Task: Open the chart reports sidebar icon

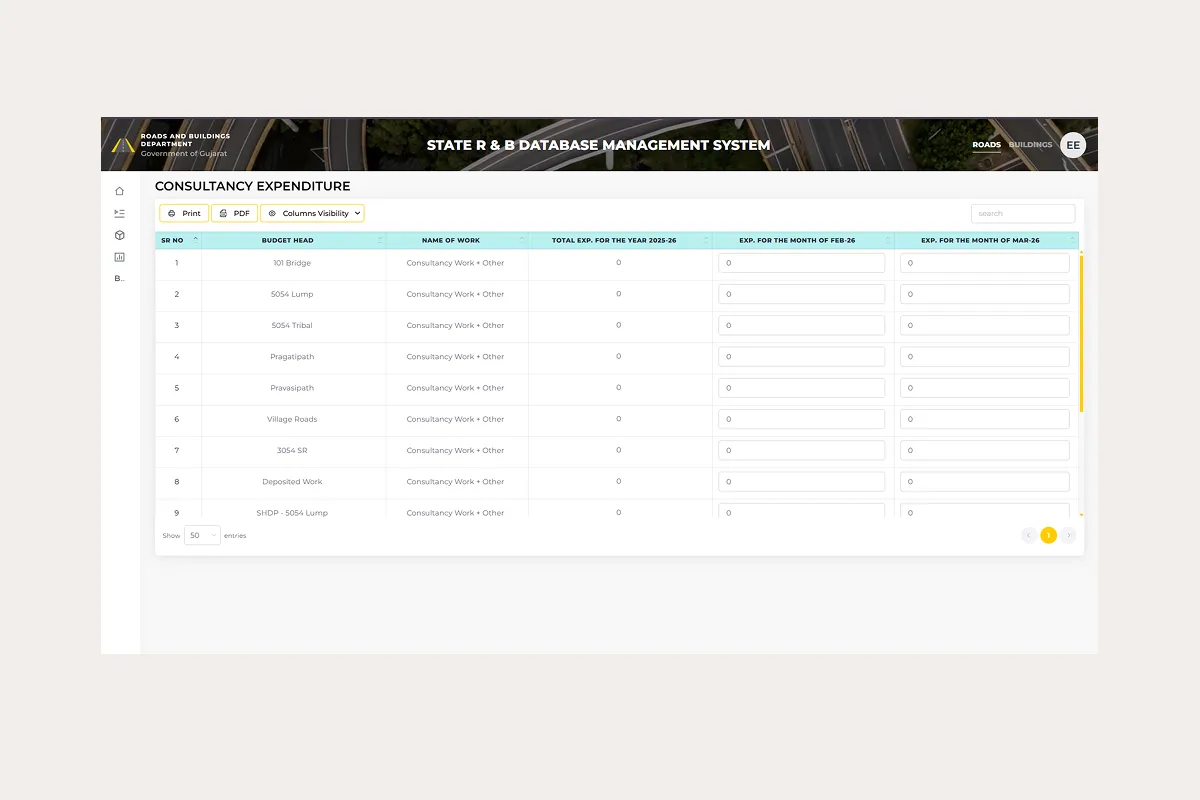Action: tap(119, 257)
